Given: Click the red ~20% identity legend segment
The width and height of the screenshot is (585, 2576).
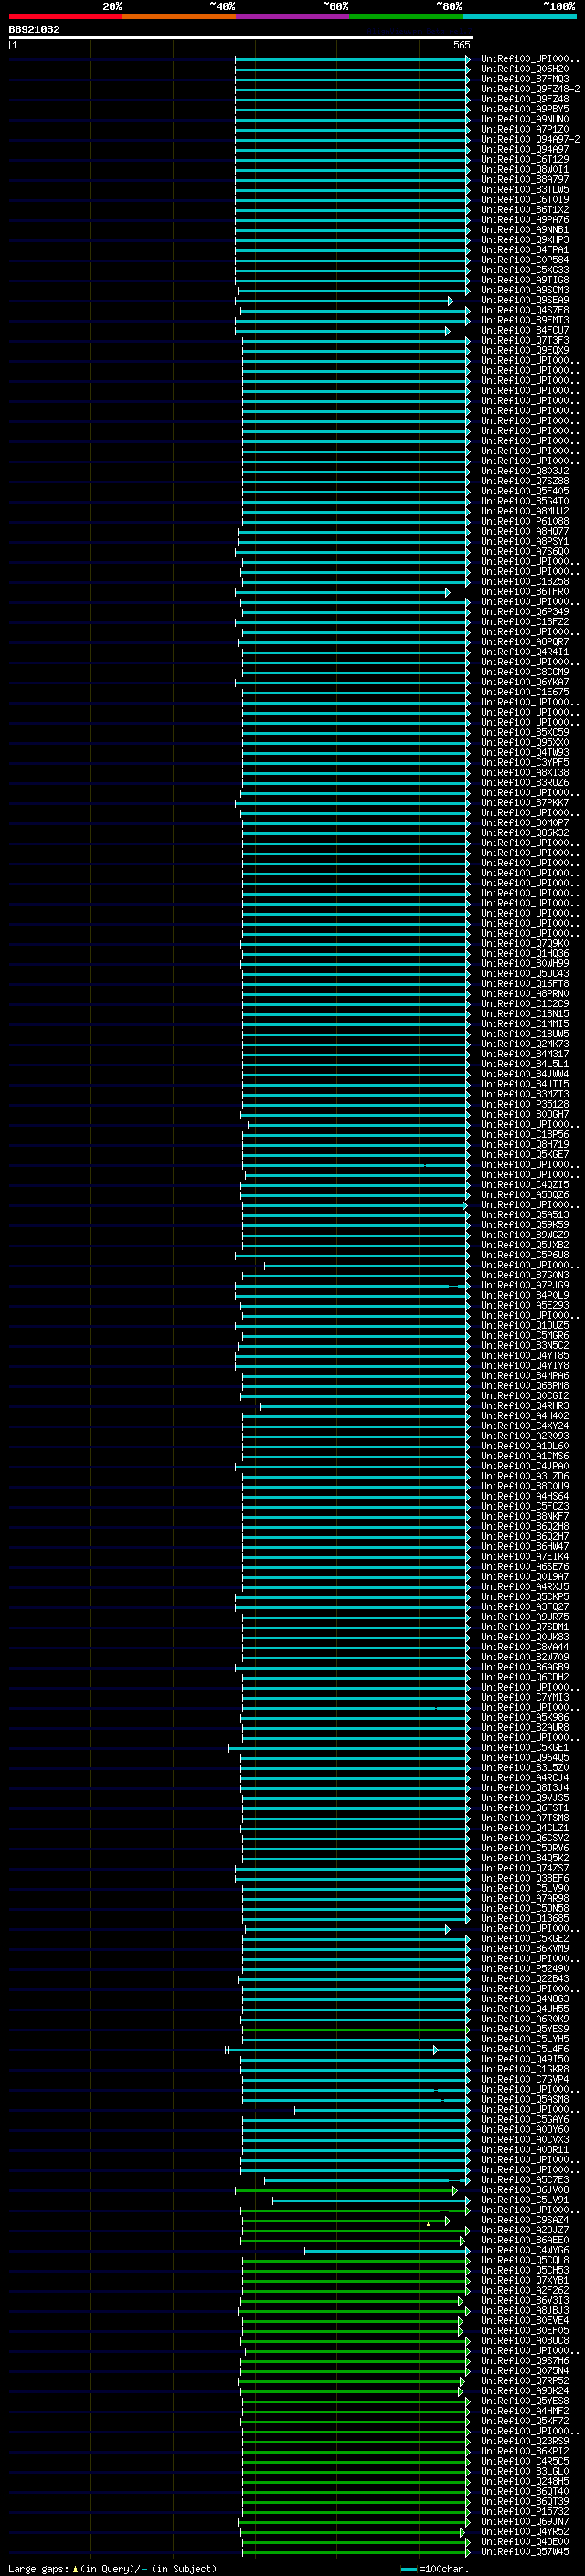Looking at the screenshot, I should point(65,16).
